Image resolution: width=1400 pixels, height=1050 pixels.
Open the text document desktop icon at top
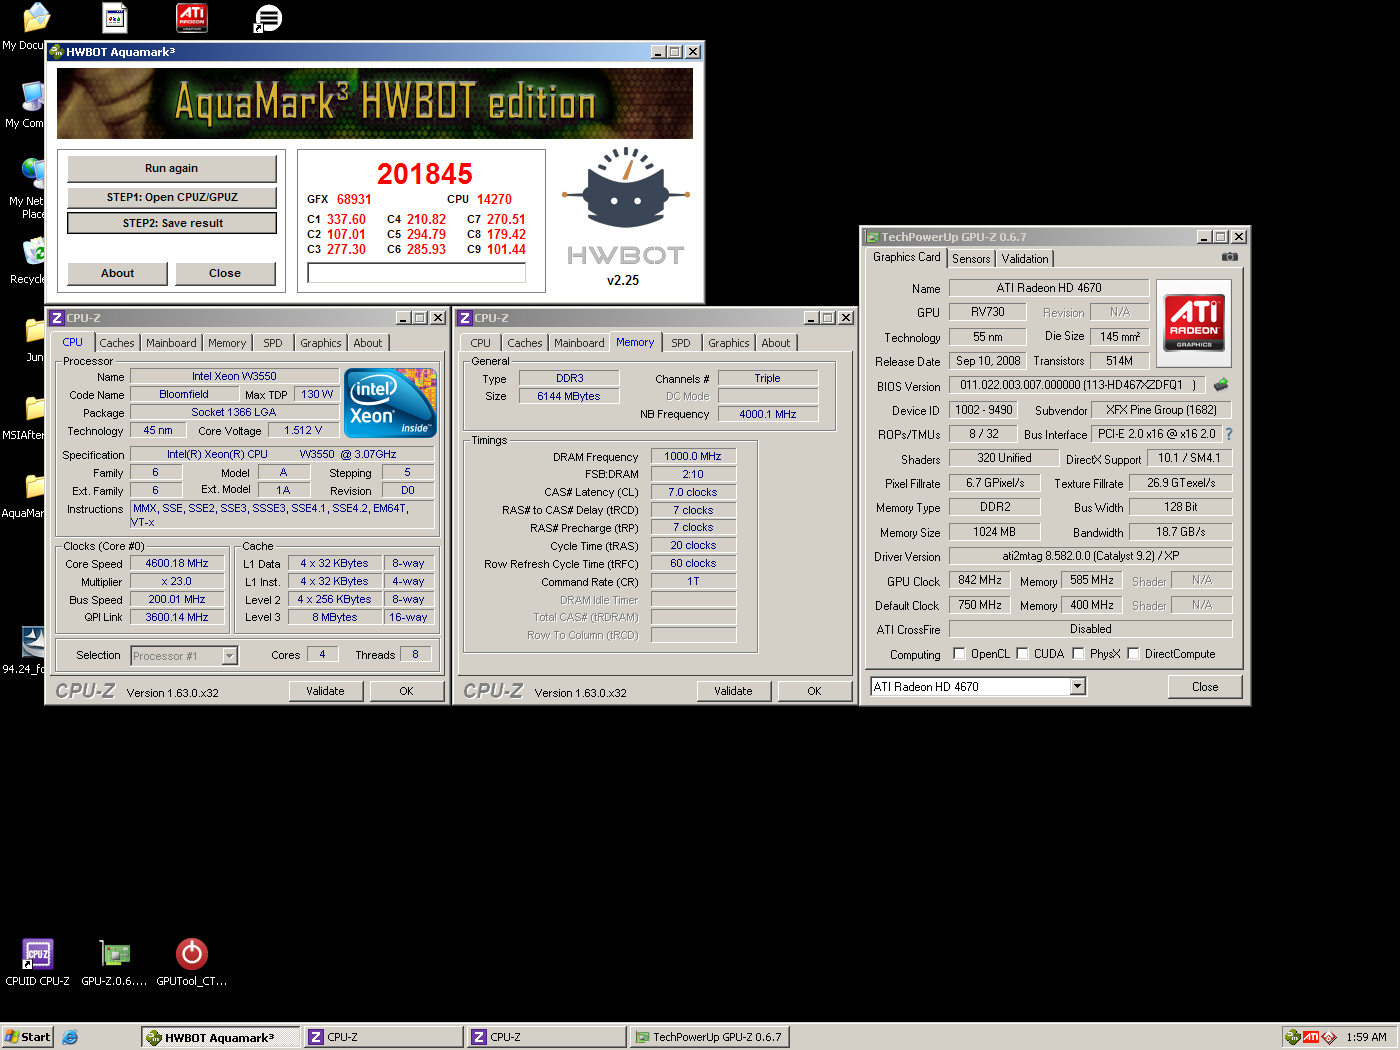coord(115,17)
